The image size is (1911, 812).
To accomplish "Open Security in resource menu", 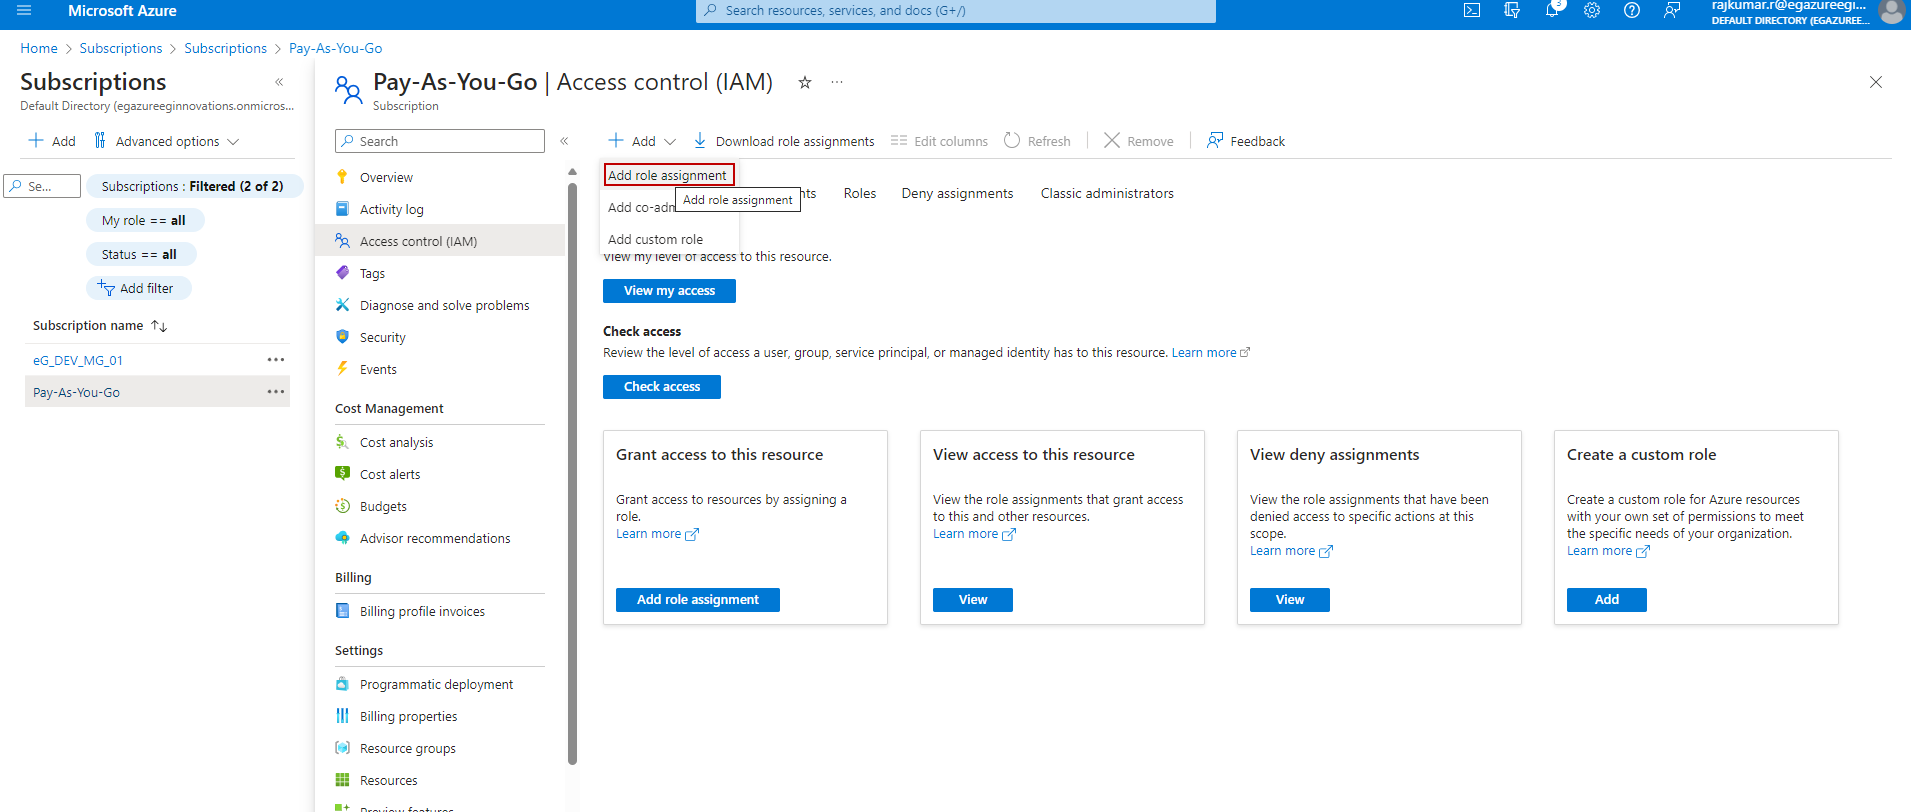I will (382, 337).
